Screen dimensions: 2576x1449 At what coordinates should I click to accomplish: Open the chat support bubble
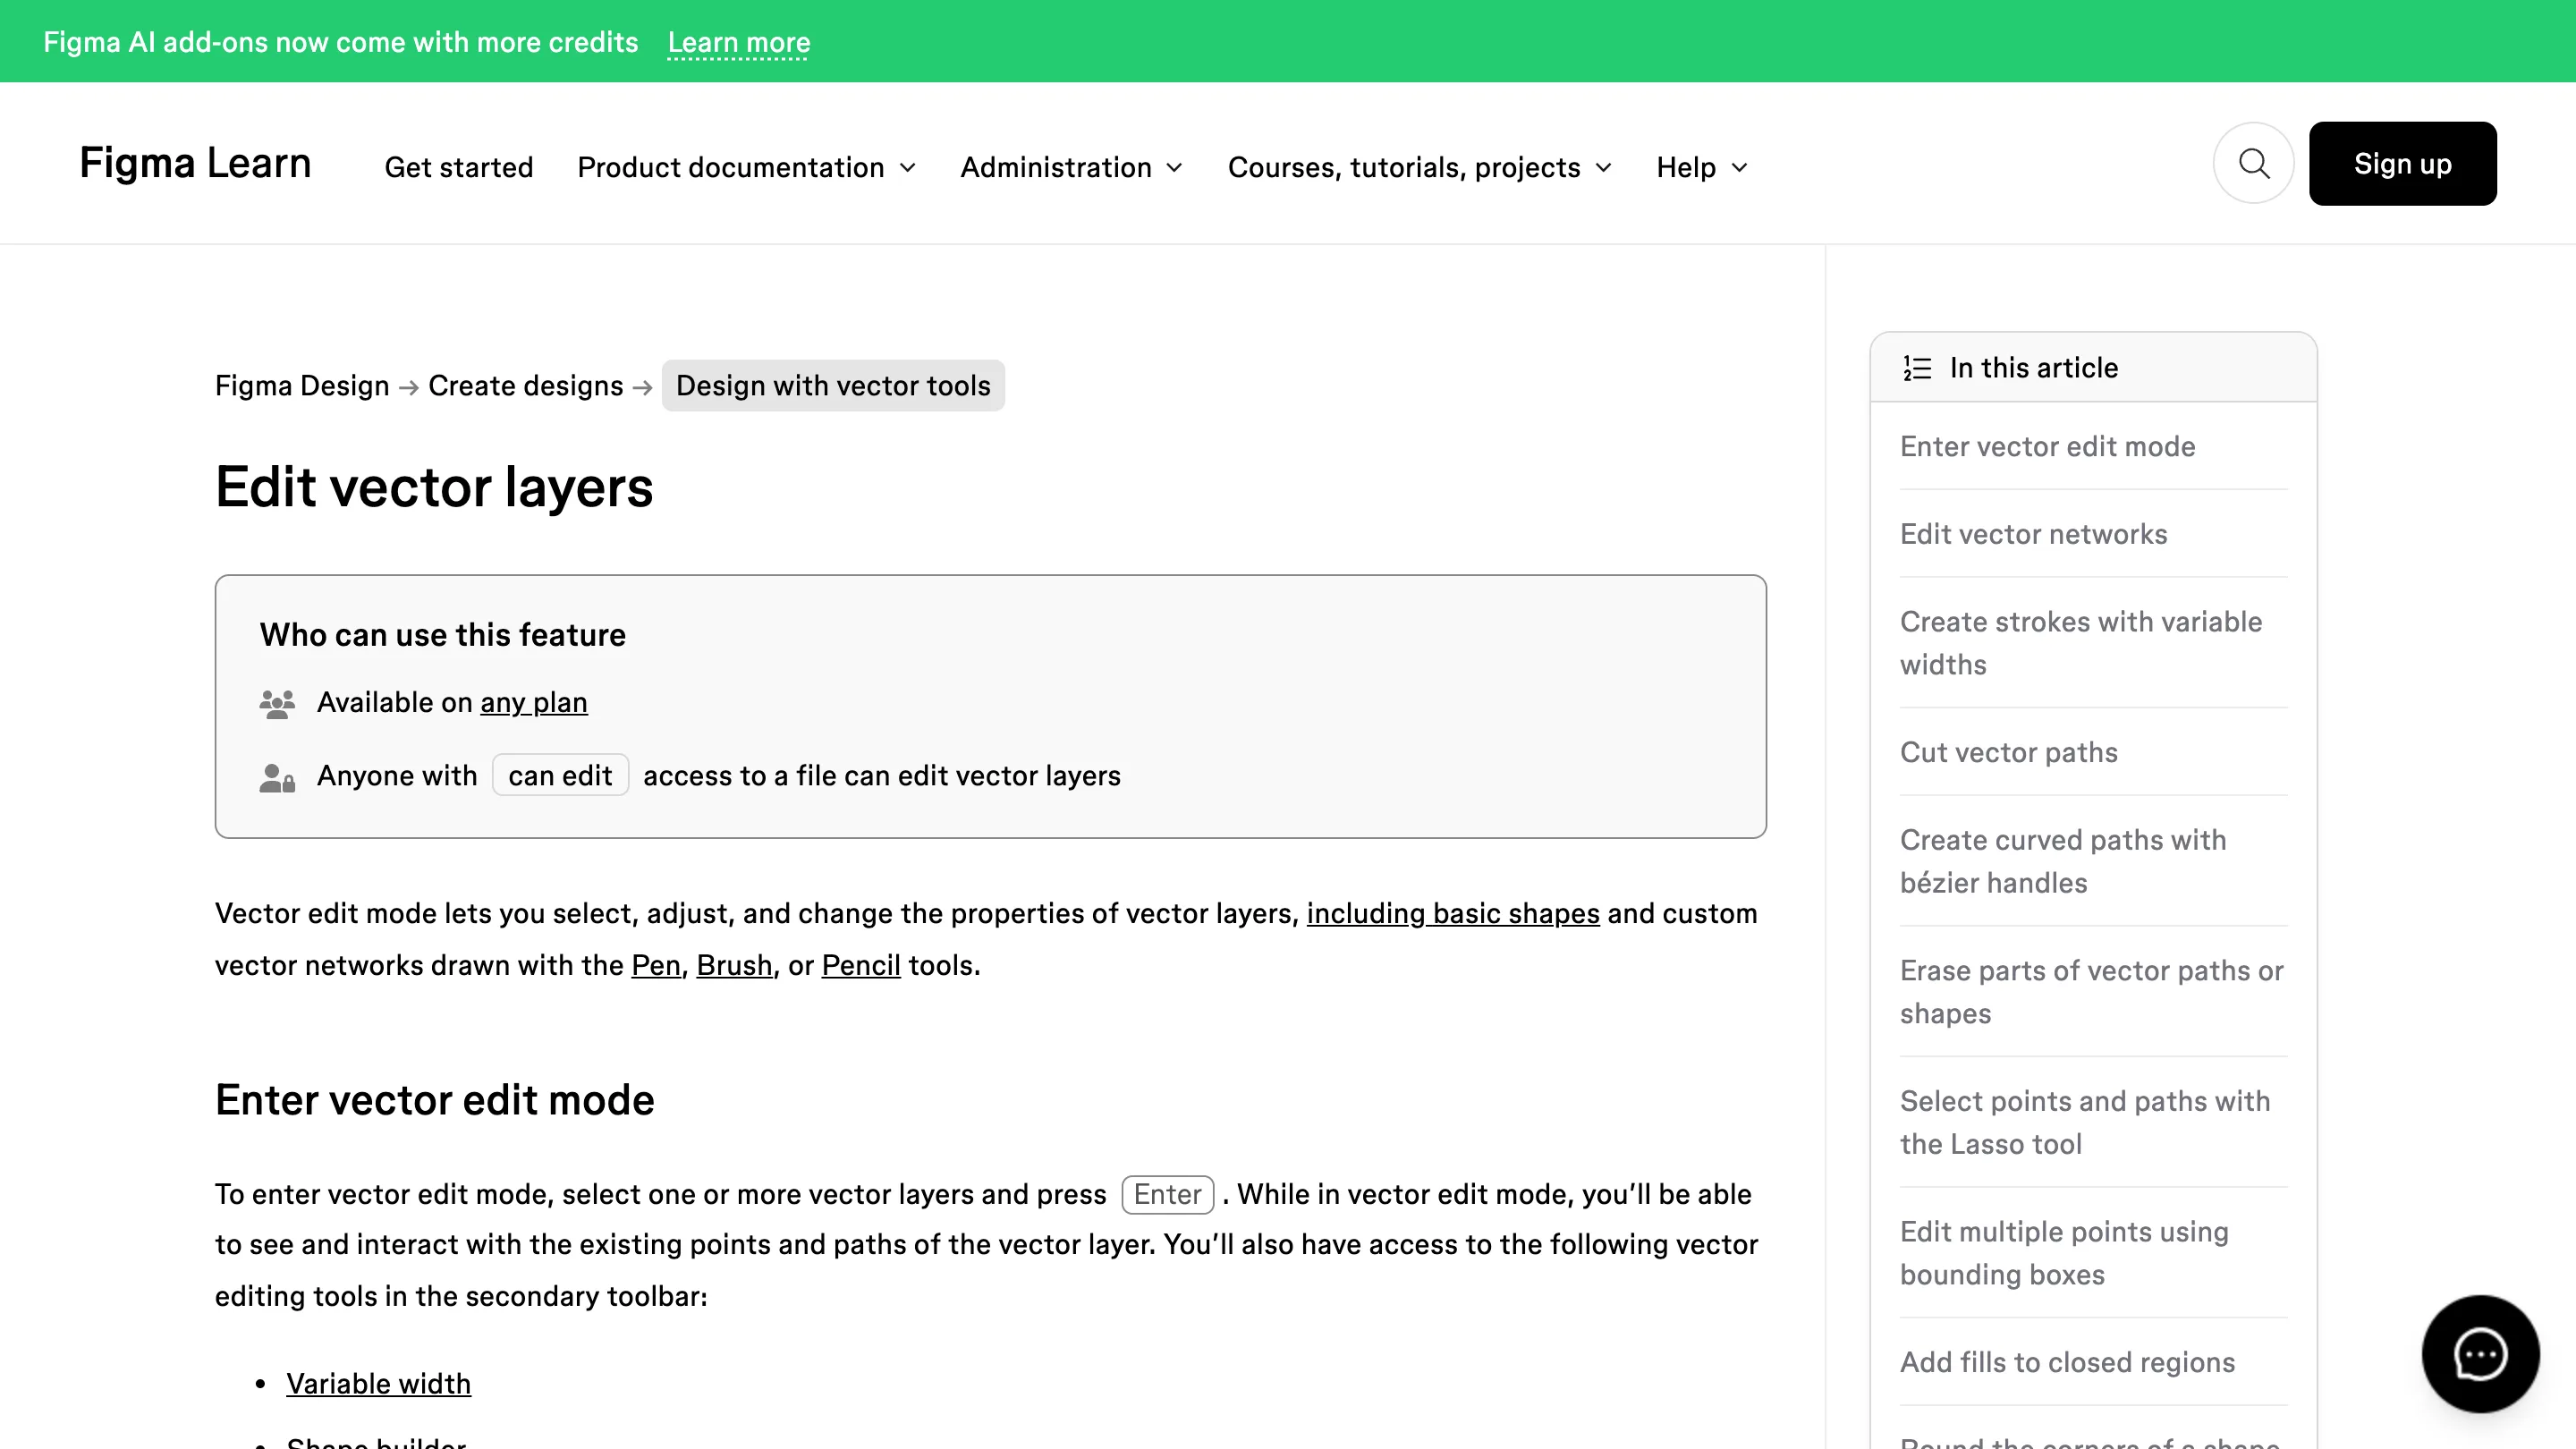tap(2480, 1354)
